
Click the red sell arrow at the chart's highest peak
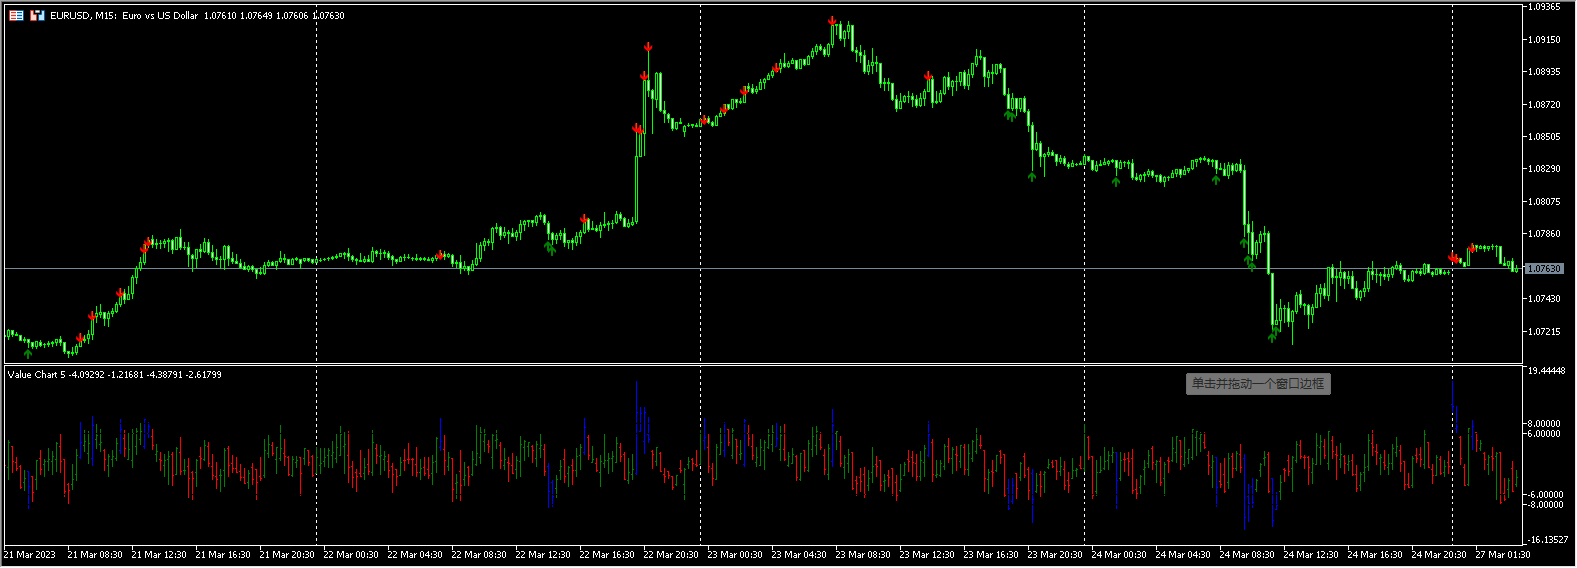(x=832, y=20)
